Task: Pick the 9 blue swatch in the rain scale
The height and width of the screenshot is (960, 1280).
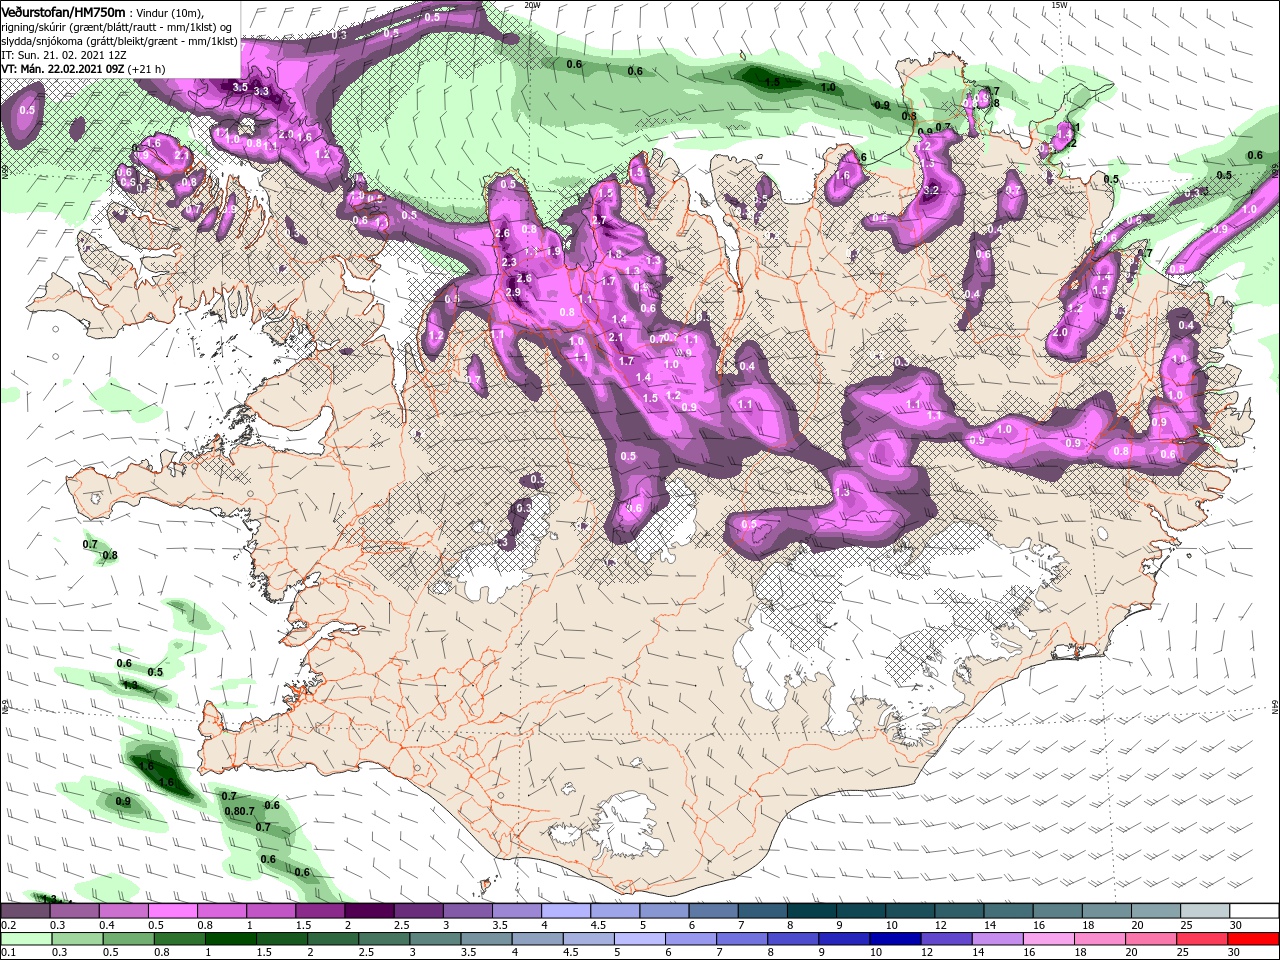Action: click(843, 939)
